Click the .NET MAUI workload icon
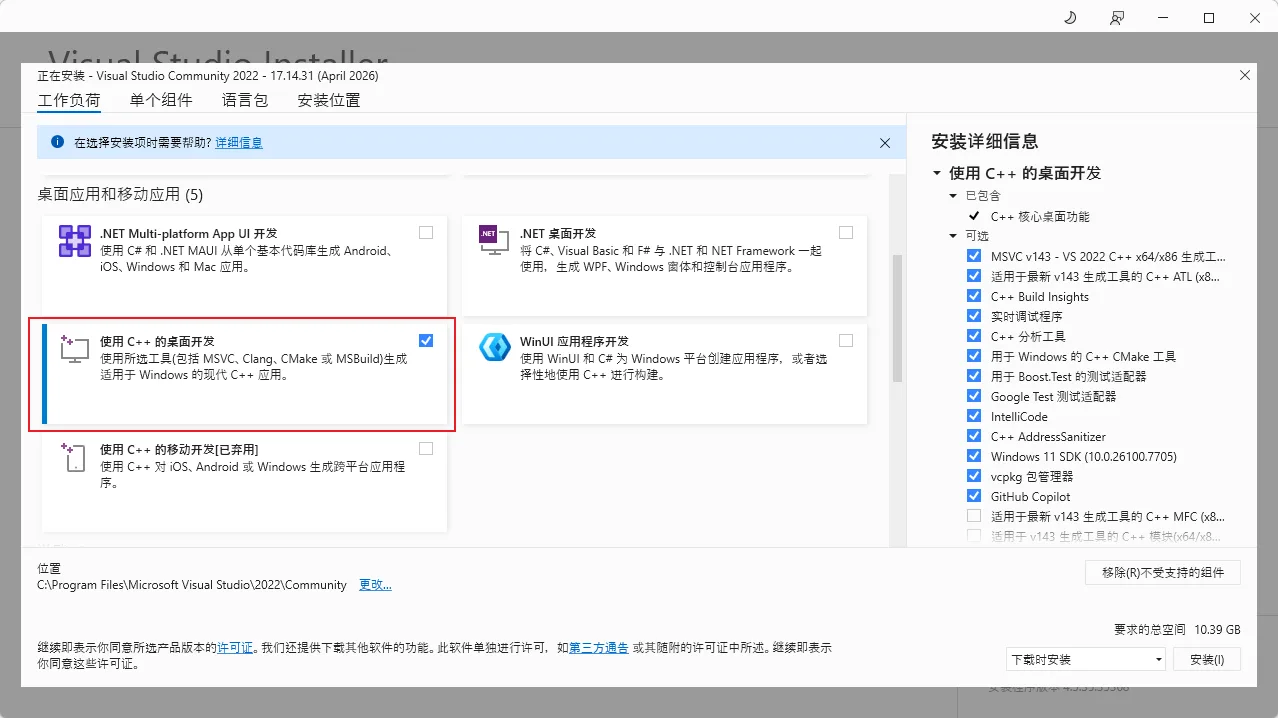The width and height of the screenshot is (1278, 718). click(x=75, y=243)
